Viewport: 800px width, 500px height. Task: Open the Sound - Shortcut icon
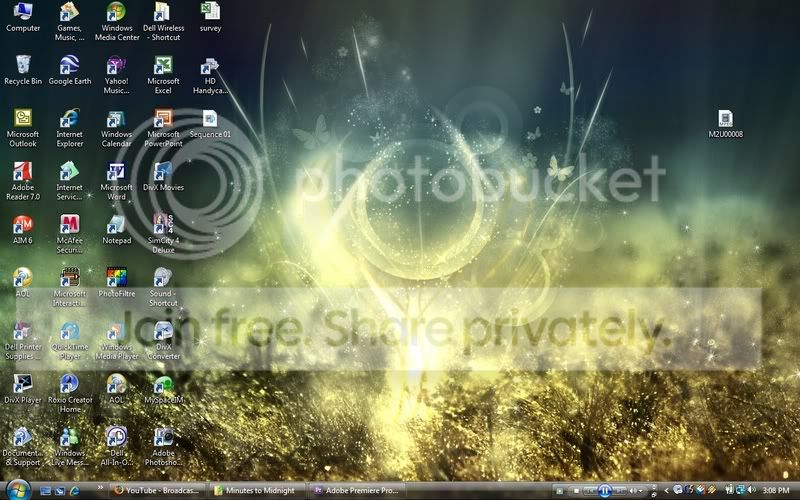163,287
